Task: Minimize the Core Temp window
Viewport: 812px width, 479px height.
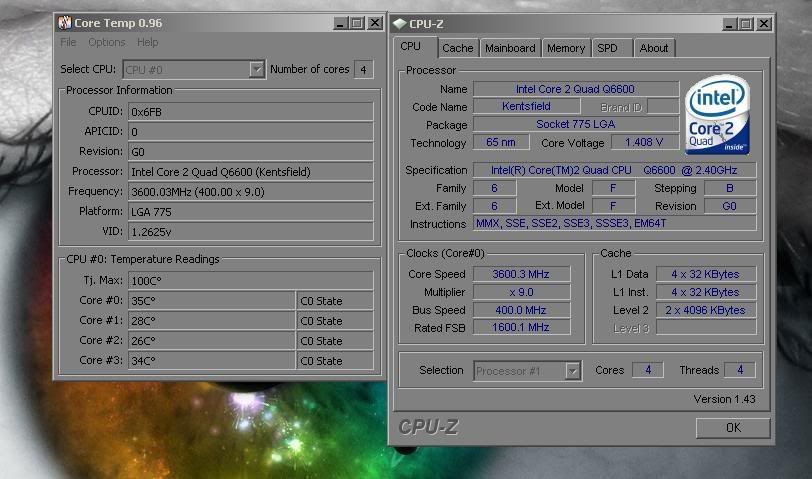Action: tap(338, 22)
